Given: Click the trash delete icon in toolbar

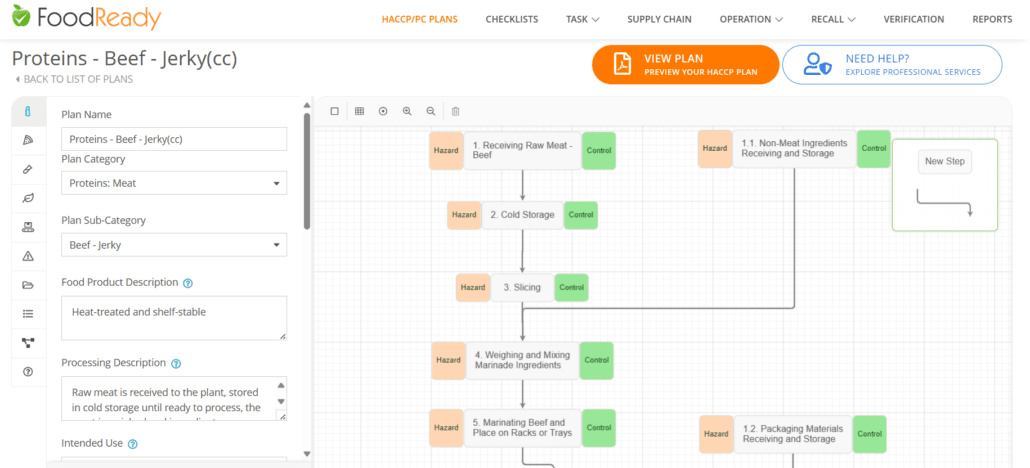Looking at the screenshot, I should 455,111.
